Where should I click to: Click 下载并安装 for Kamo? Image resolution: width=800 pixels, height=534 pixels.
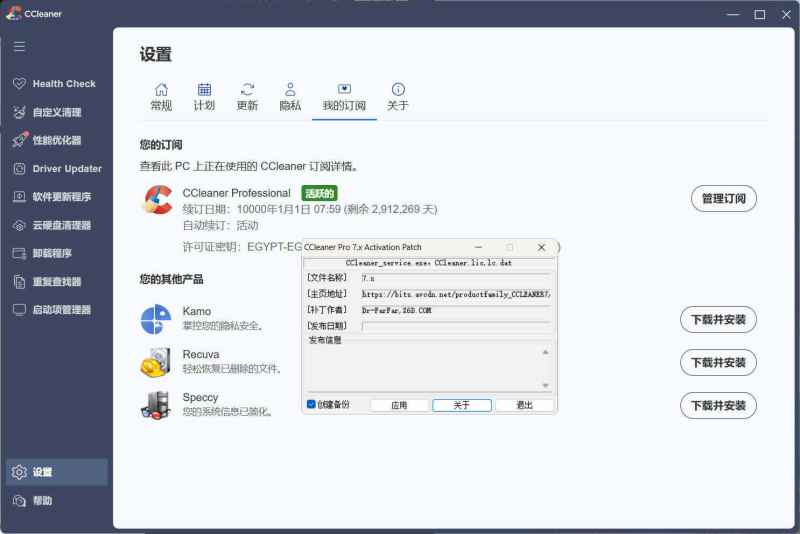(x=718, y=320)
